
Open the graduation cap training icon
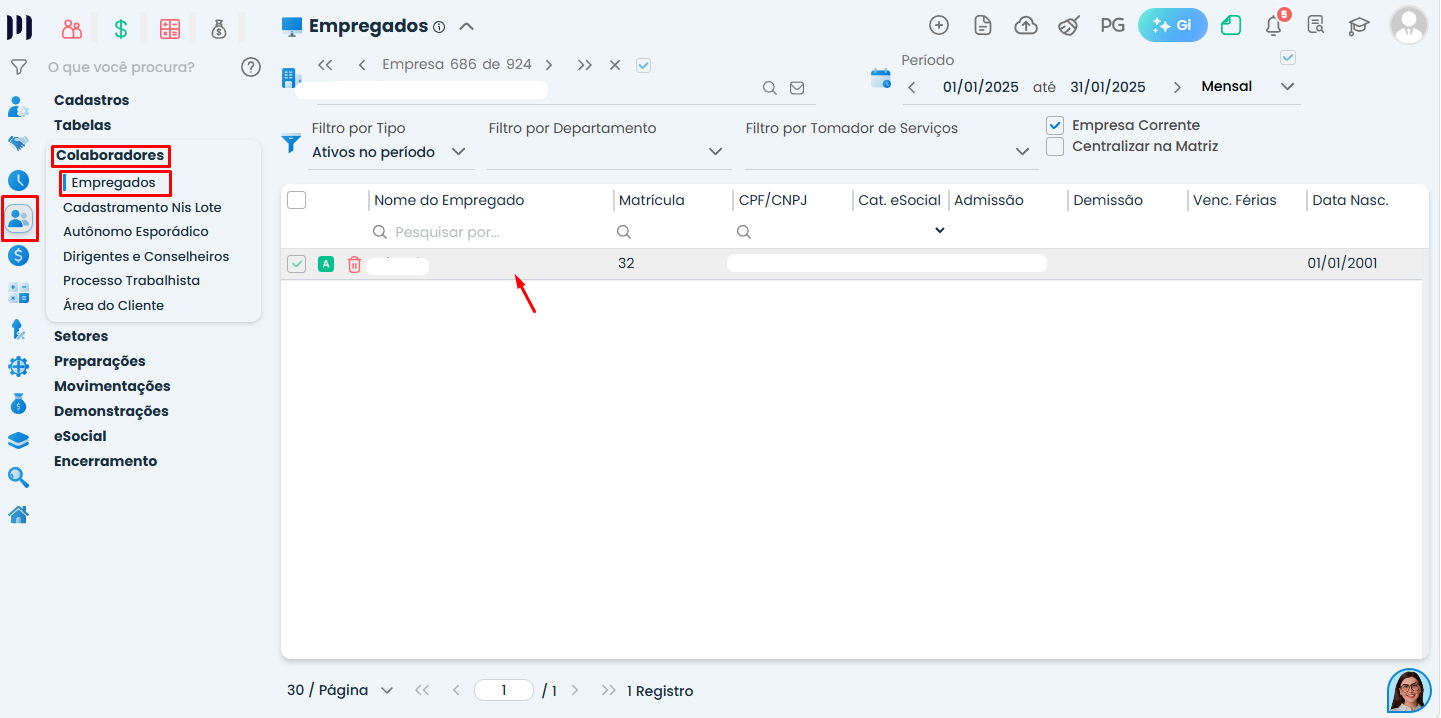[1359, 25]
